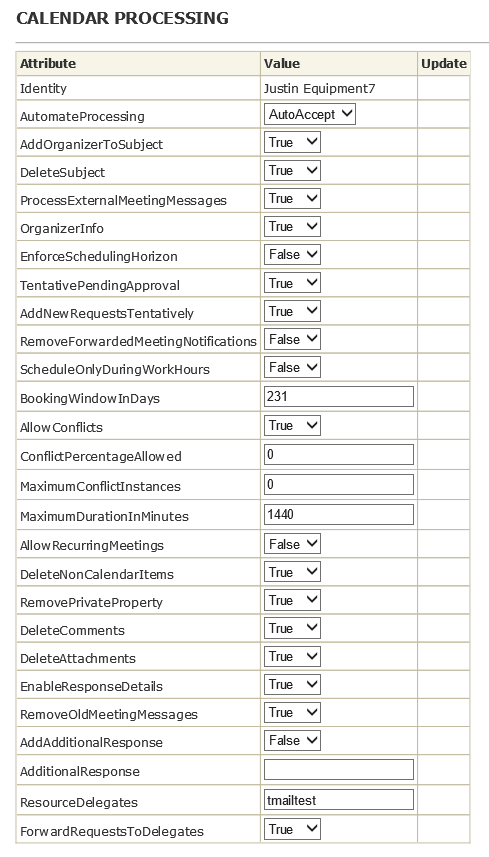Viewport: 489px width, 857px height.
Task: Click the ForwardRequestsToDelegates attribute label
Action: pyautogui.click(x=112, y=831)
